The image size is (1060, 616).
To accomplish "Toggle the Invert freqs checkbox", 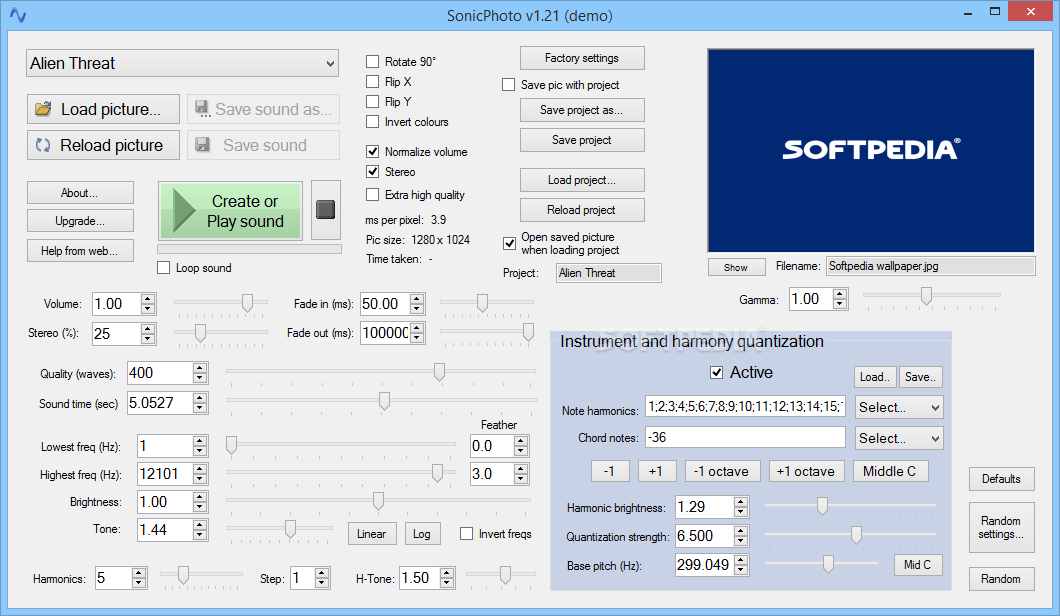I will tap(466, 534).
